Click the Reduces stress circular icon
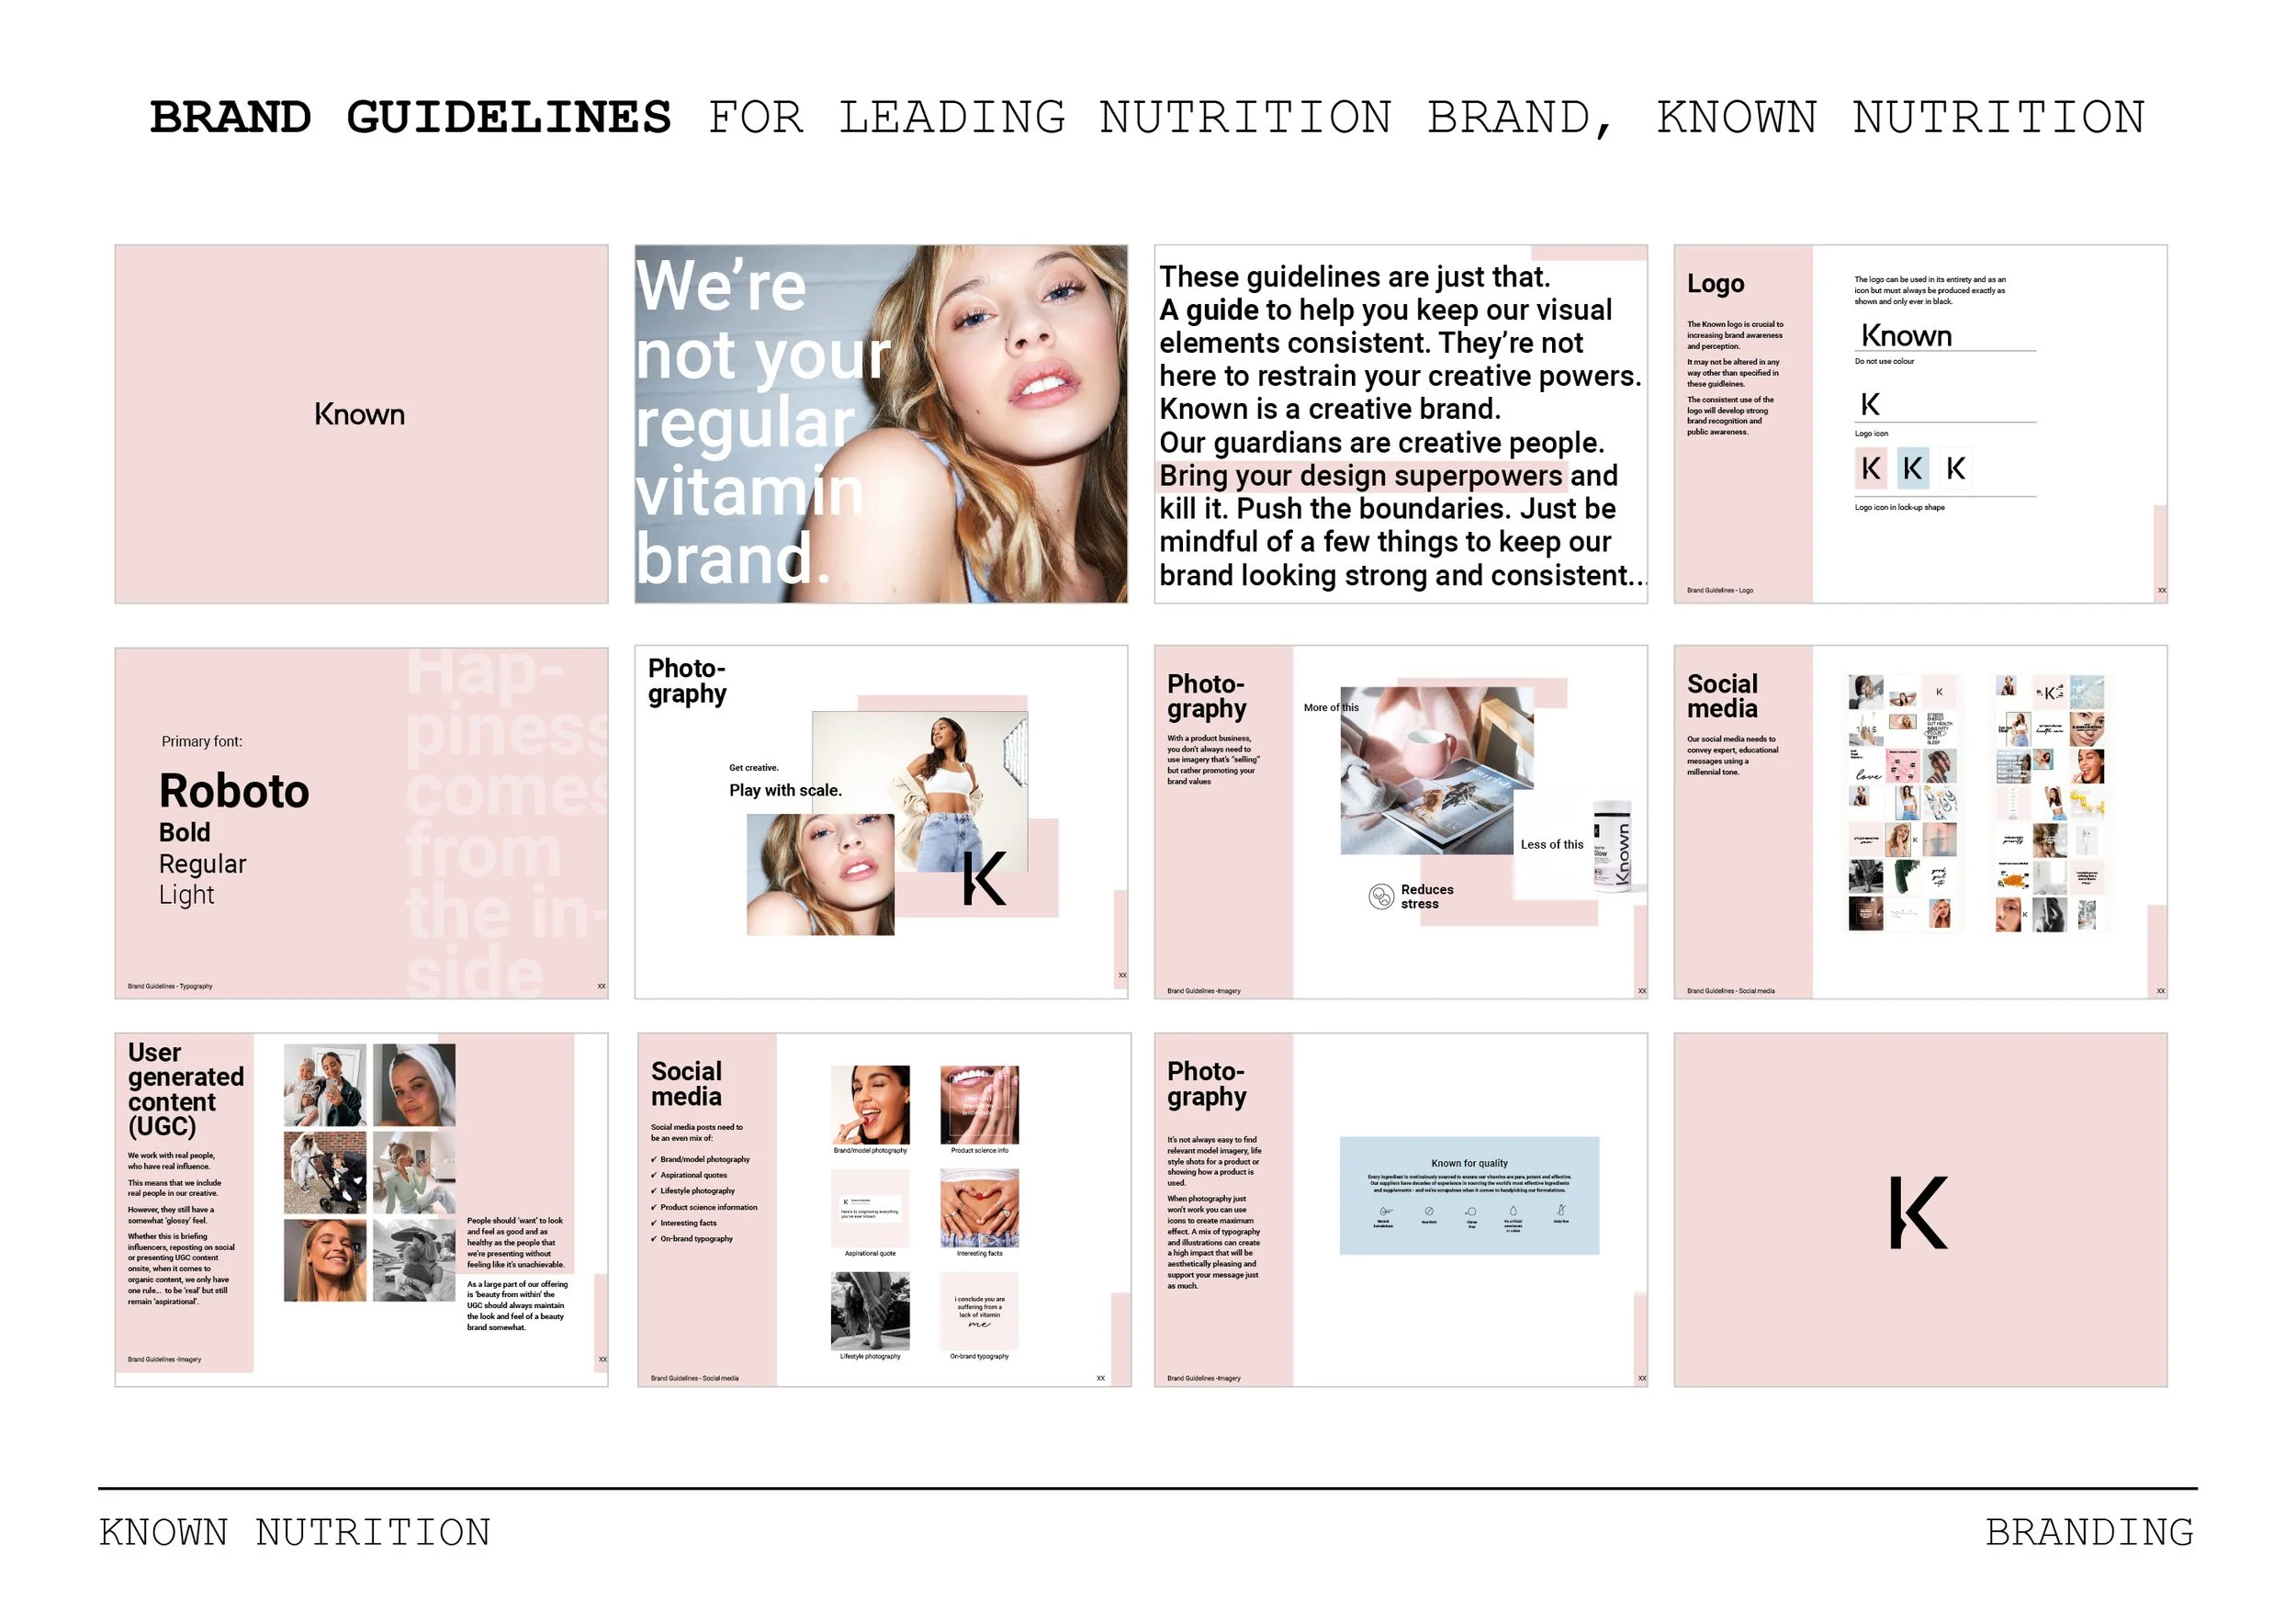The height and width of the screenshot is (1624, 2296). tap(1380, 896)
